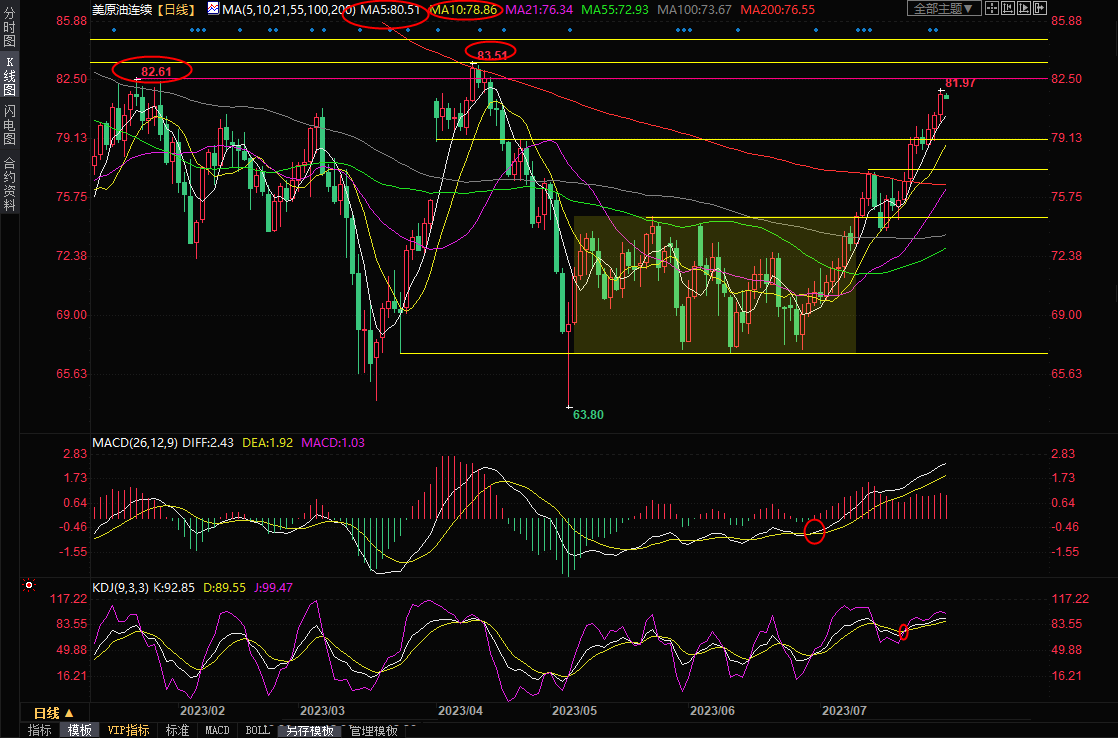Click the red circle on MACD crossover
Image resolution: width=1118 pixels, height=738 pixels.
click(x=814, y=532)
